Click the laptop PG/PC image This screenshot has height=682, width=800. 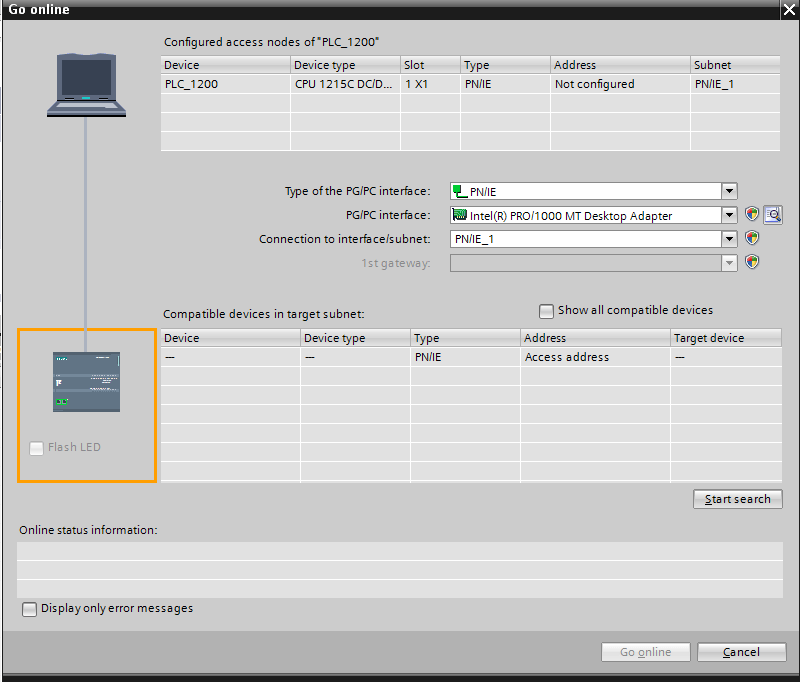(86, 85)
